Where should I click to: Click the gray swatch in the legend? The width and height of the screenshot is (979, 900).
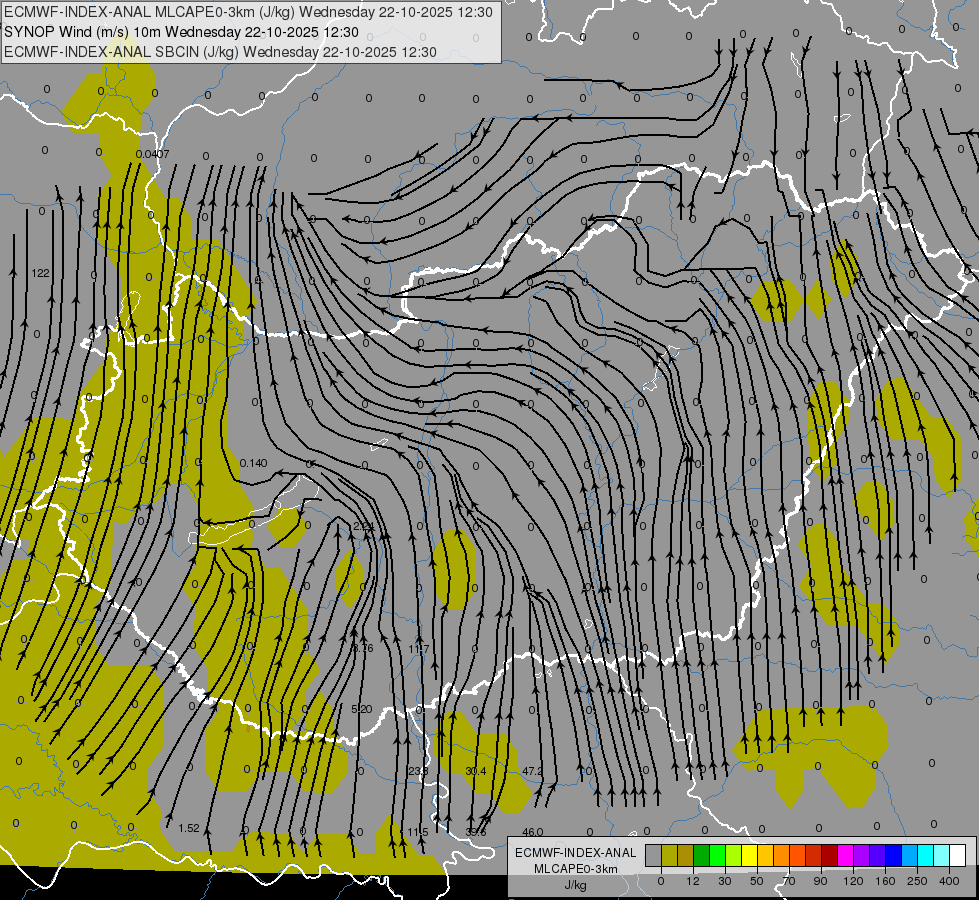click(654, 855)
